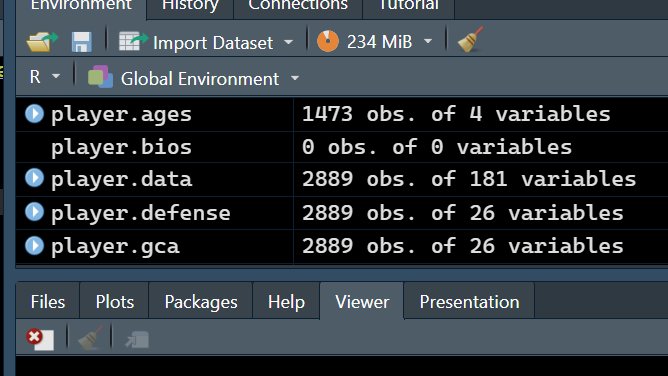This screenshot has height=376, width=668.
Task: Click '0 obs. of 0 variables' value
Action: (x=437, y=147)
